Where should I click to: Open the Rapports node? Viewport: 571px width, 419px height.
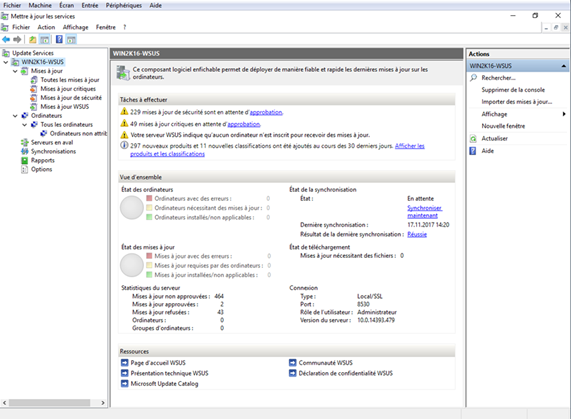pyautogui.click(x=43, y=161)
